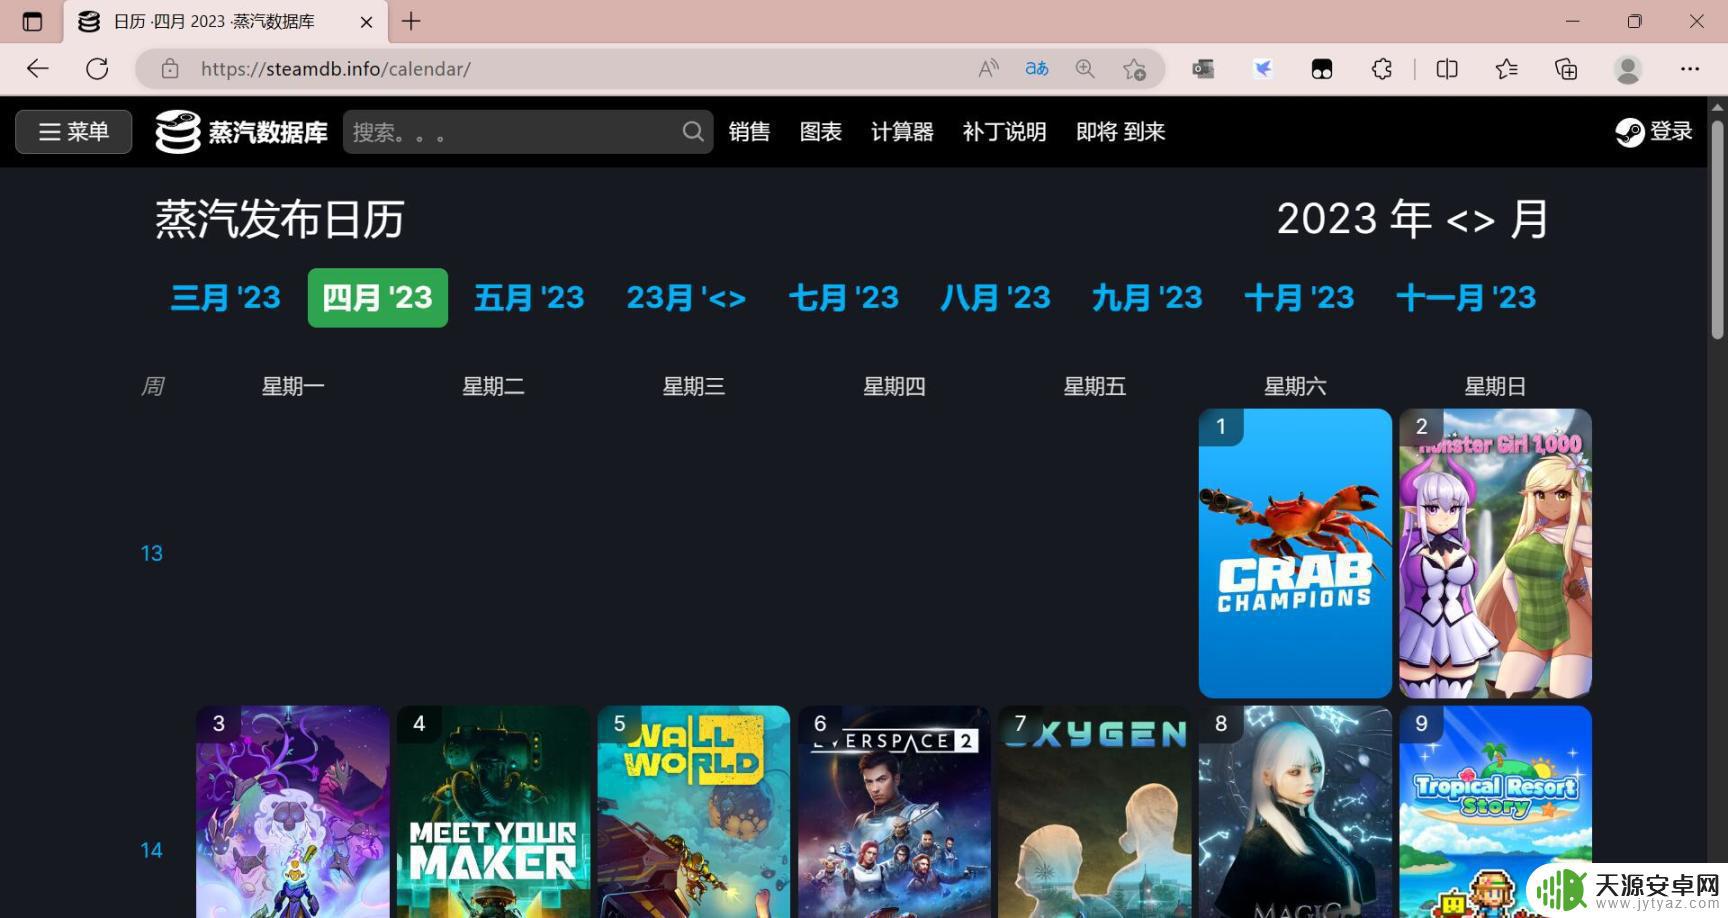This screenshot has height=918, width=1728.
Task: Switch to 九月 '23 month
Action: (1148, 298)
